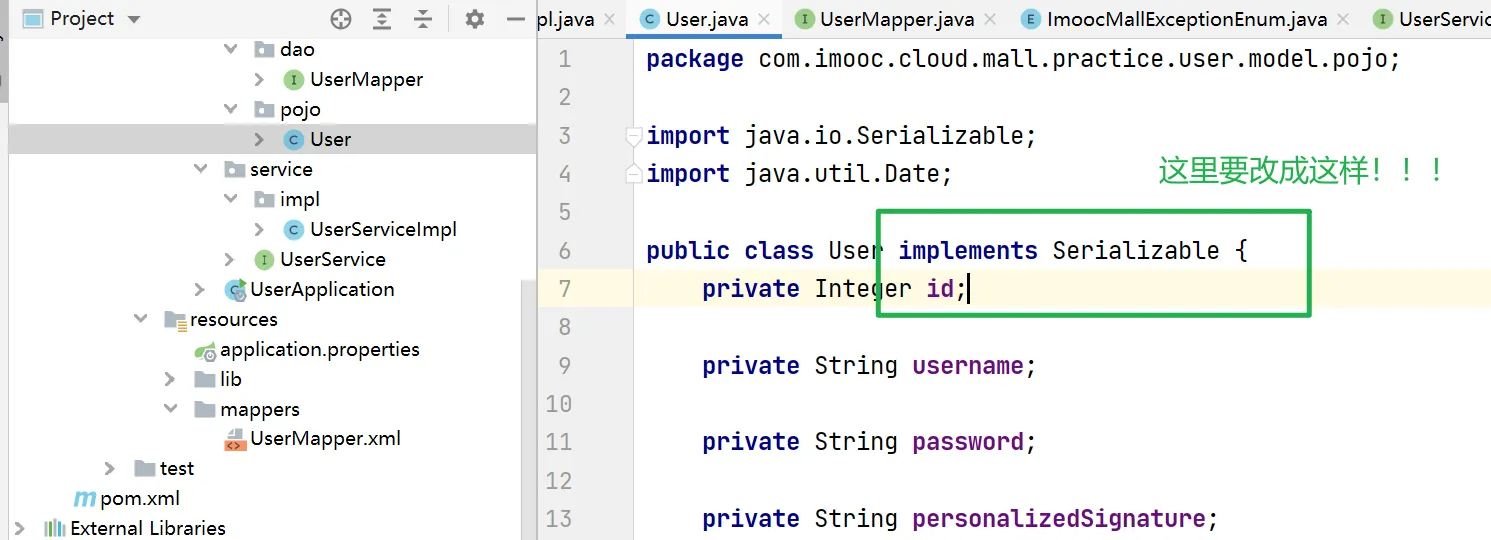Open UserMapper.xml in the project tree
This screenshot has height=540, width=1491.
(x=325, y=438)
